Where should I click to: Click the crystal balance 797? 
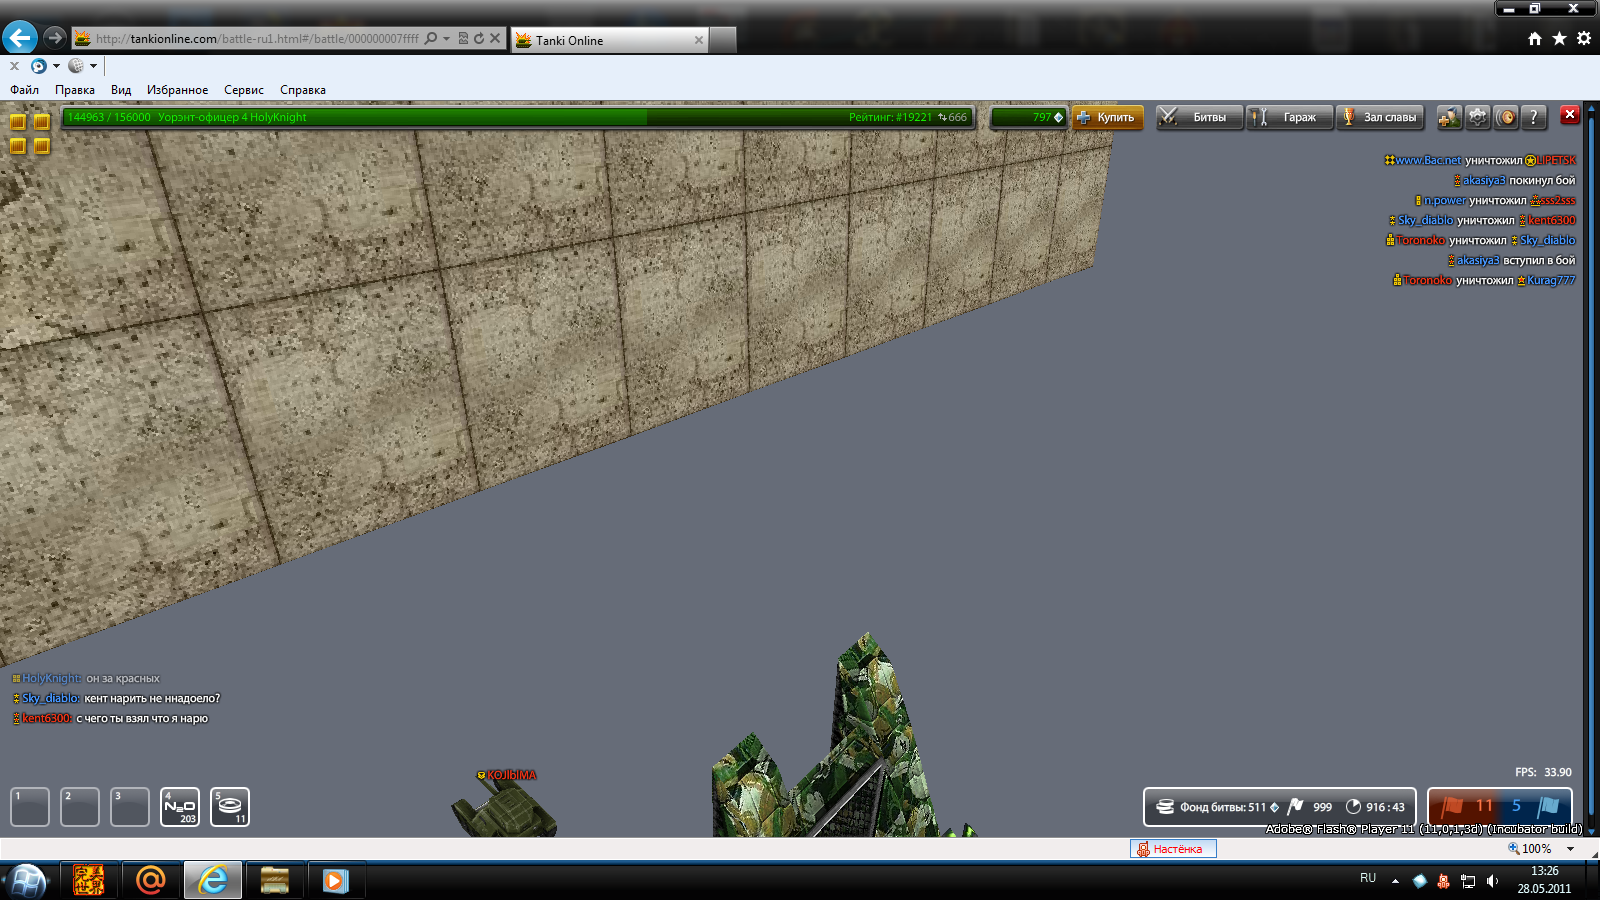click(1030, 117)
